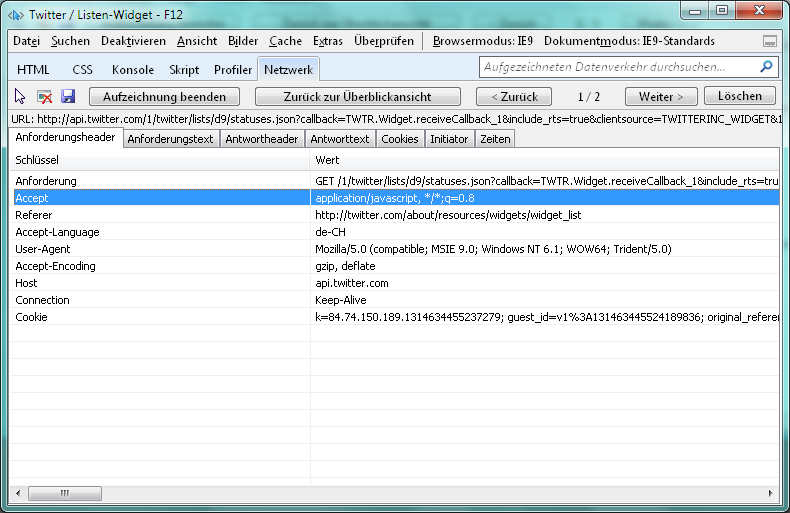The height and width of the screenshot is (513, 790).
Task: Select the Netzwerk tab
Action: (x=288, y=70)
